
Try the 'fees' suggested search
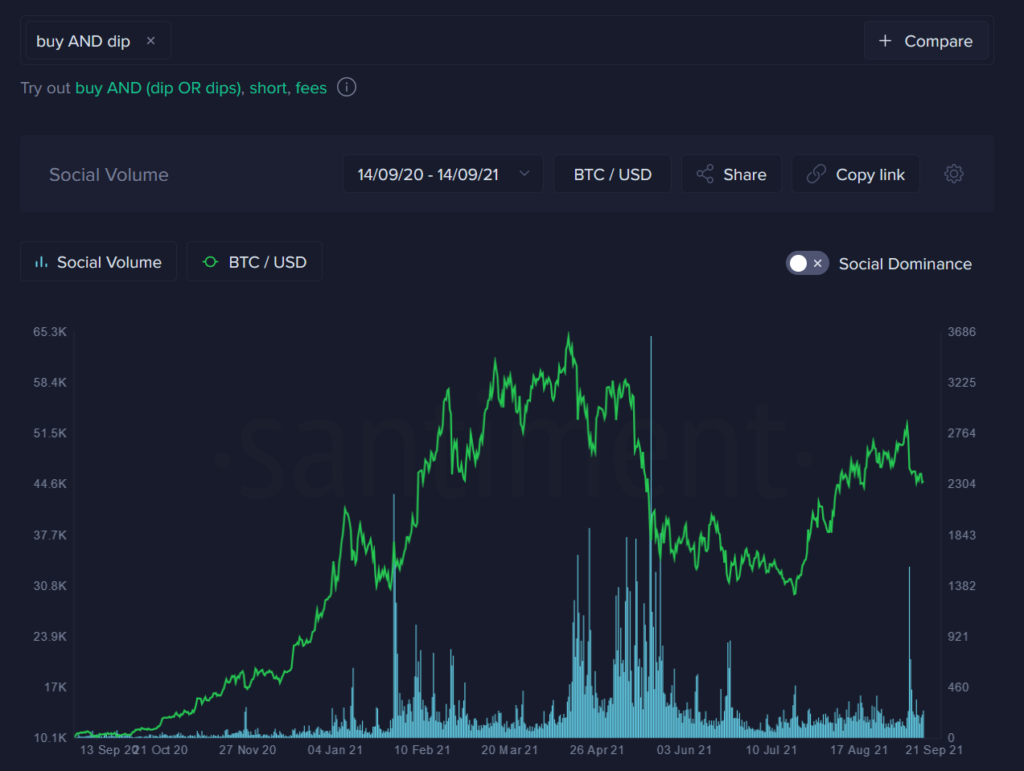[x=311, y=87]
